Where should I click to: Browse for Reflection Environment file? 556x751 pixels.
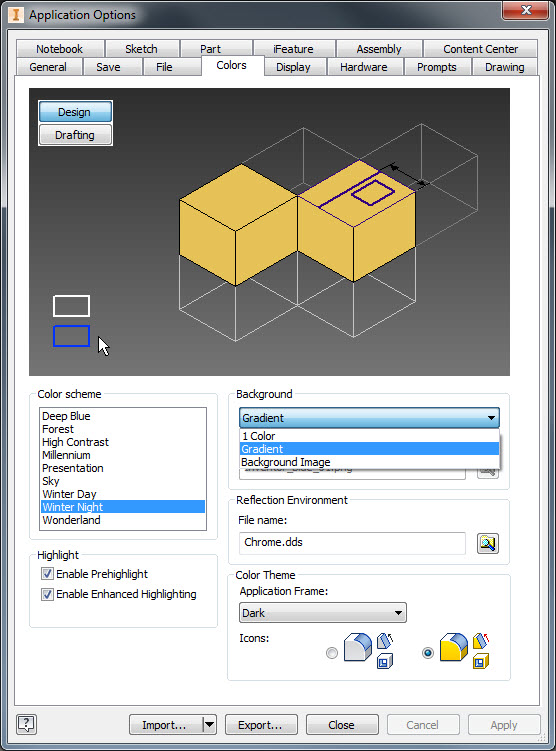pos(488,543)
